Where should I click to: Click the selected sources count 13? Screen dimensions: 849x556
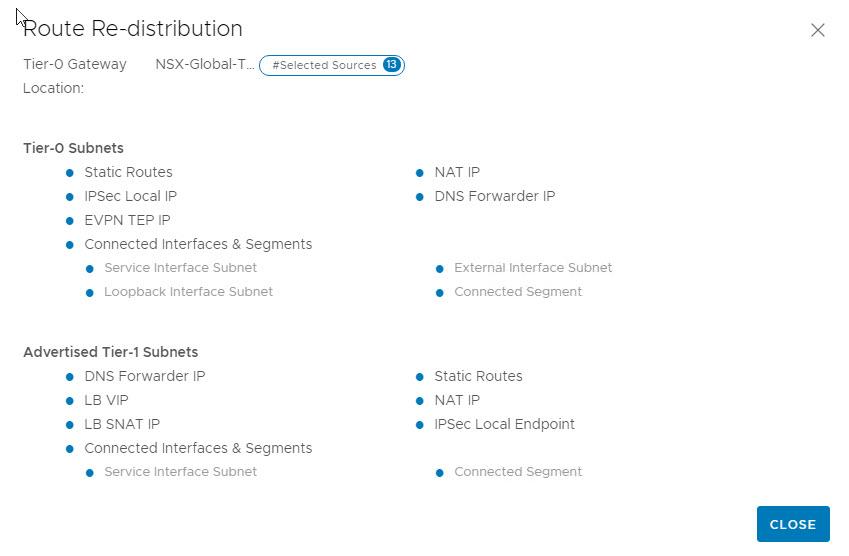coord(391,65)
